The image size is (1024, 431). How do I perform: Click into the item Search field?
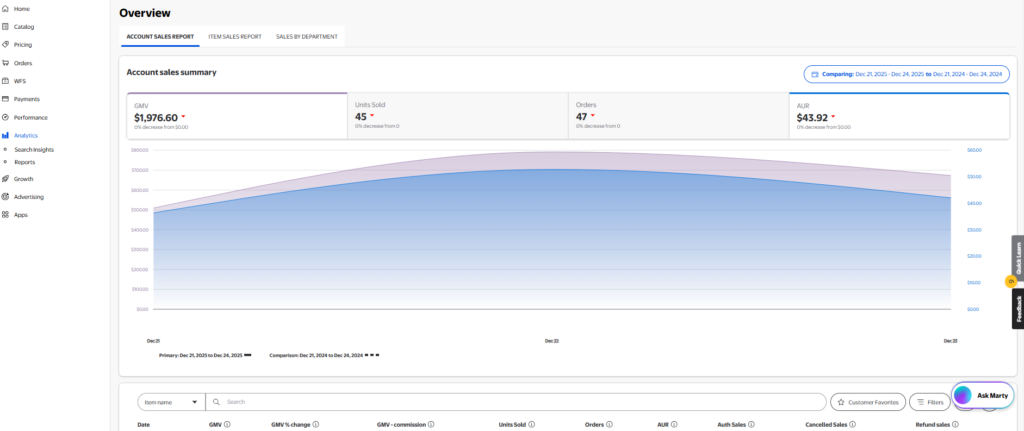516,402
